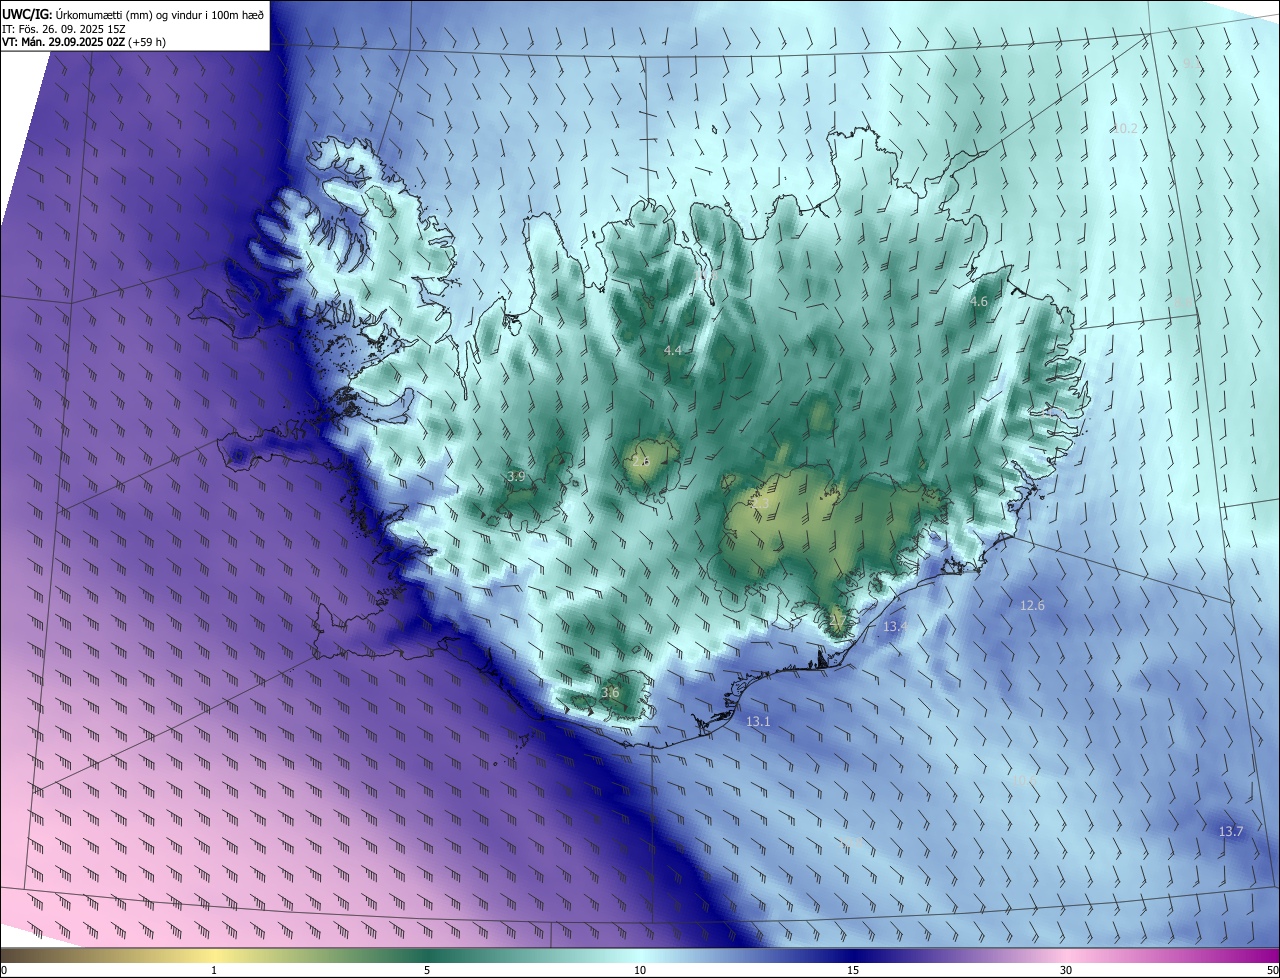
Task: Click the color scale tick label 15
Action: coord(853,970)
